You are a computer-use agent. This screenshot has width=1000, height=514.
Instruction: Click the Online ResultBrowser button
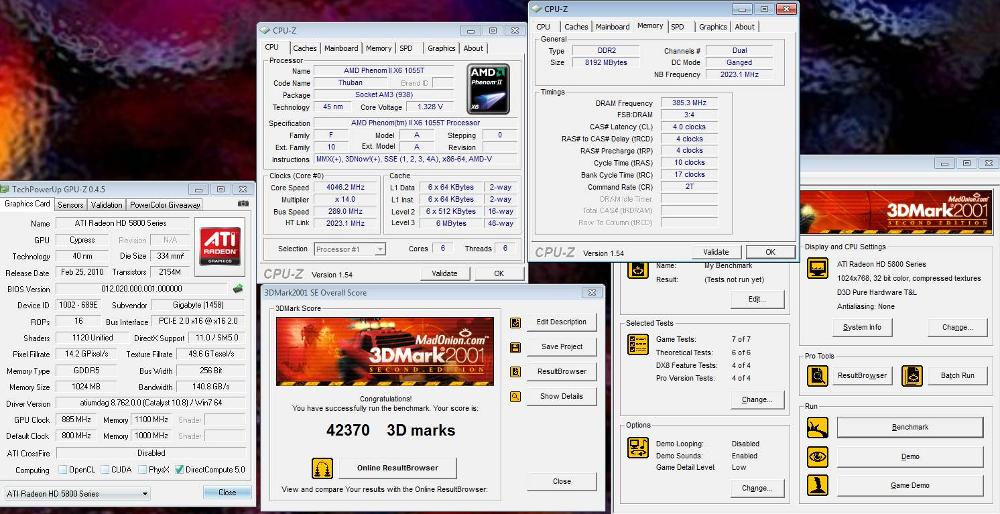pos(397,468)
